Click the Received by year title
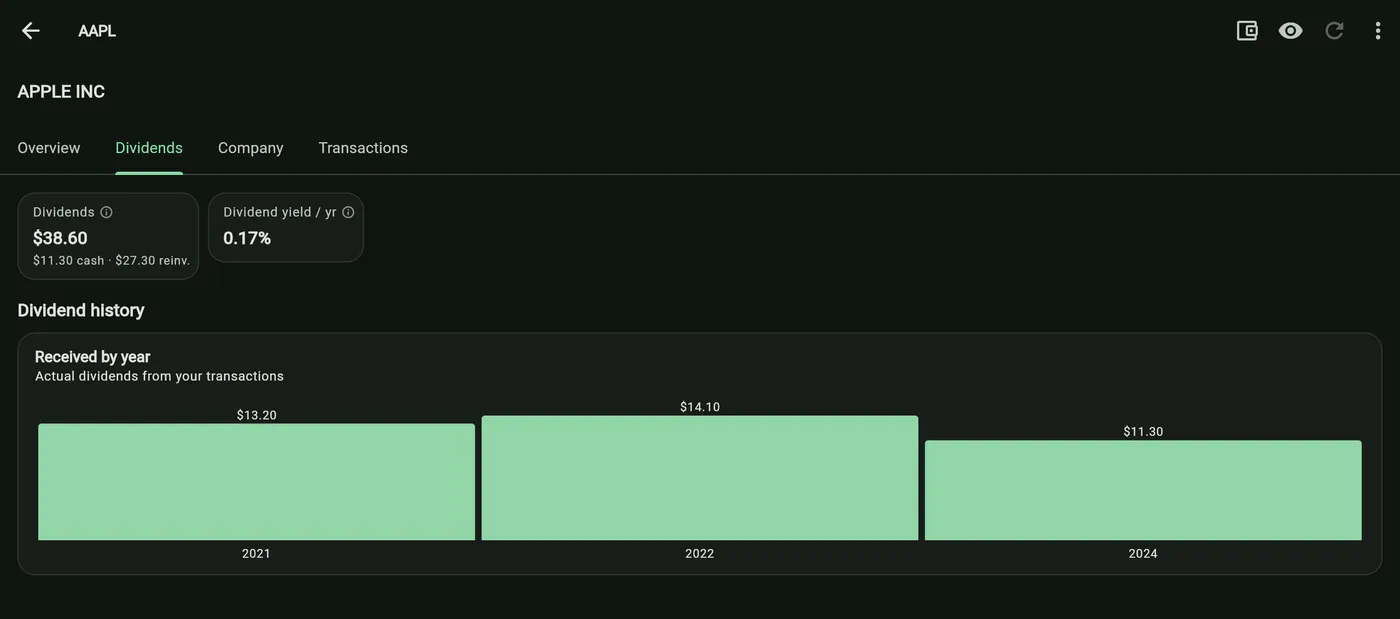This screenshot has height=619, width=1400. [x=92, y=357]
